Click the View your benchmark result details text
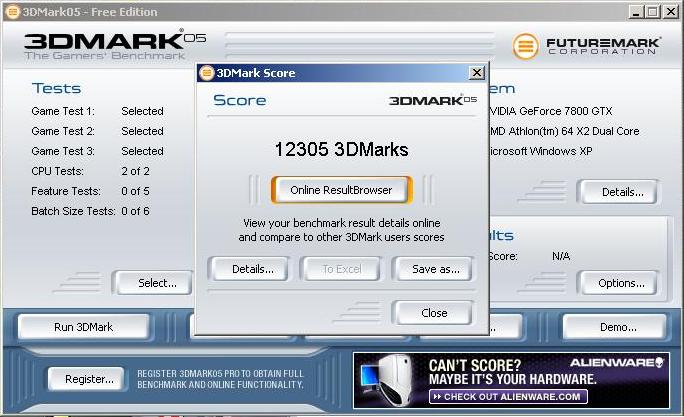The image size is (684, 417). (342, 230)
